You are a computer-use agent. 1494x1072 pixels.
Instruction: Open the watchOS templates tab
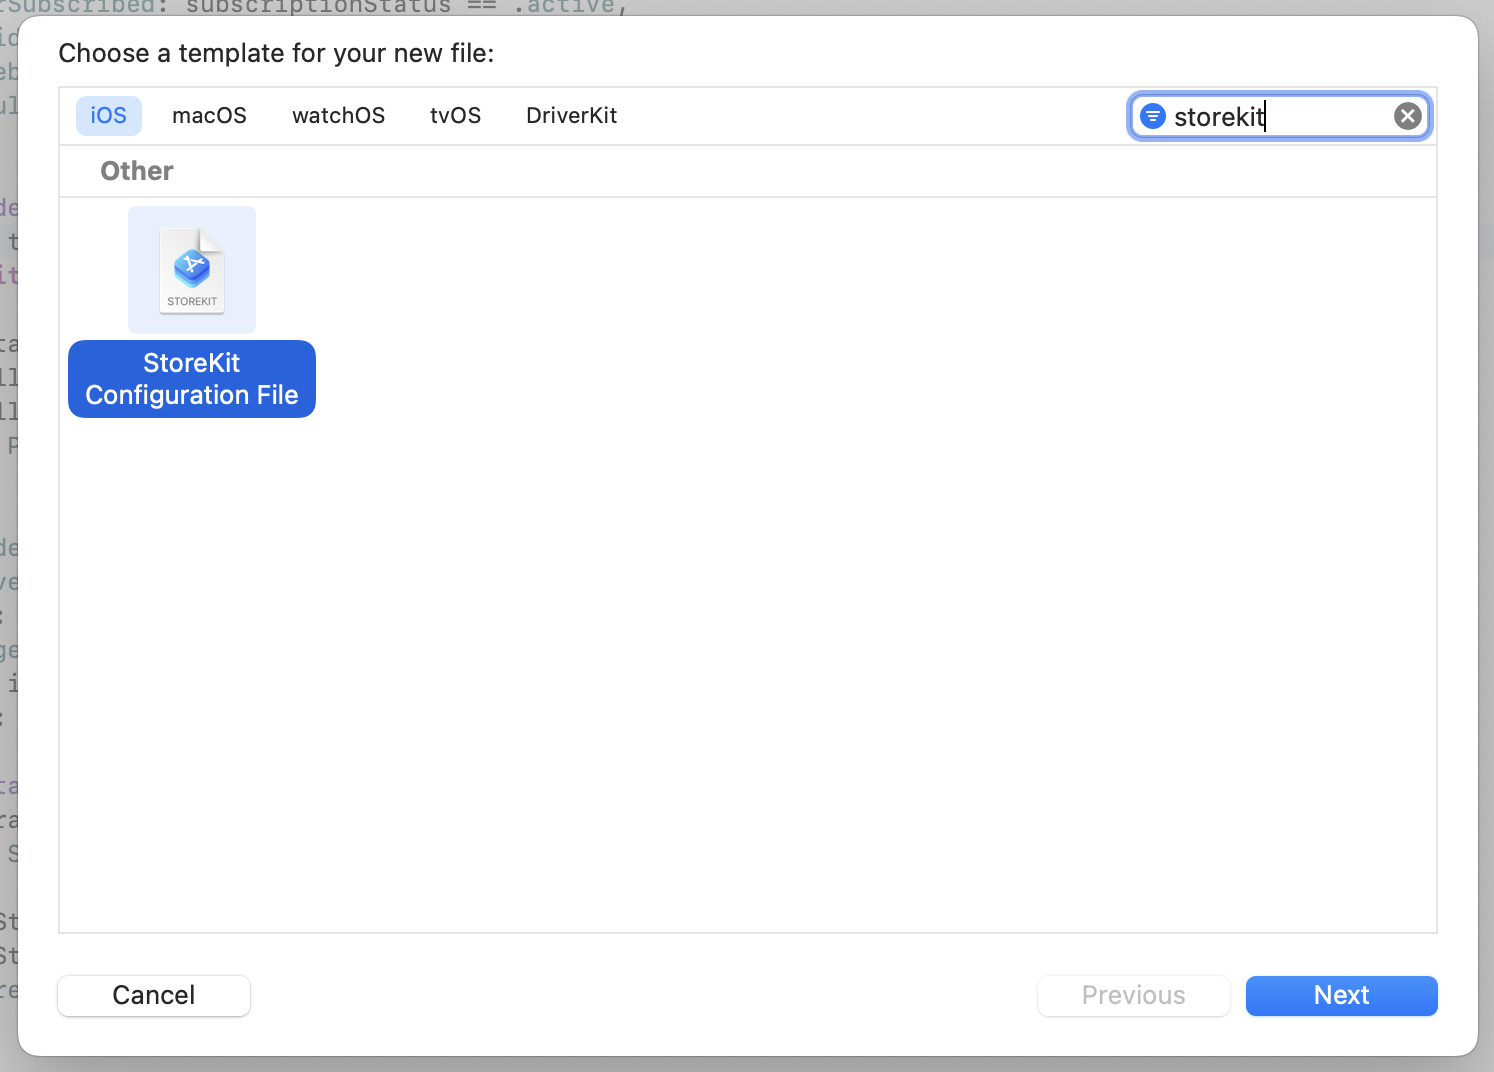pos(338,116)
